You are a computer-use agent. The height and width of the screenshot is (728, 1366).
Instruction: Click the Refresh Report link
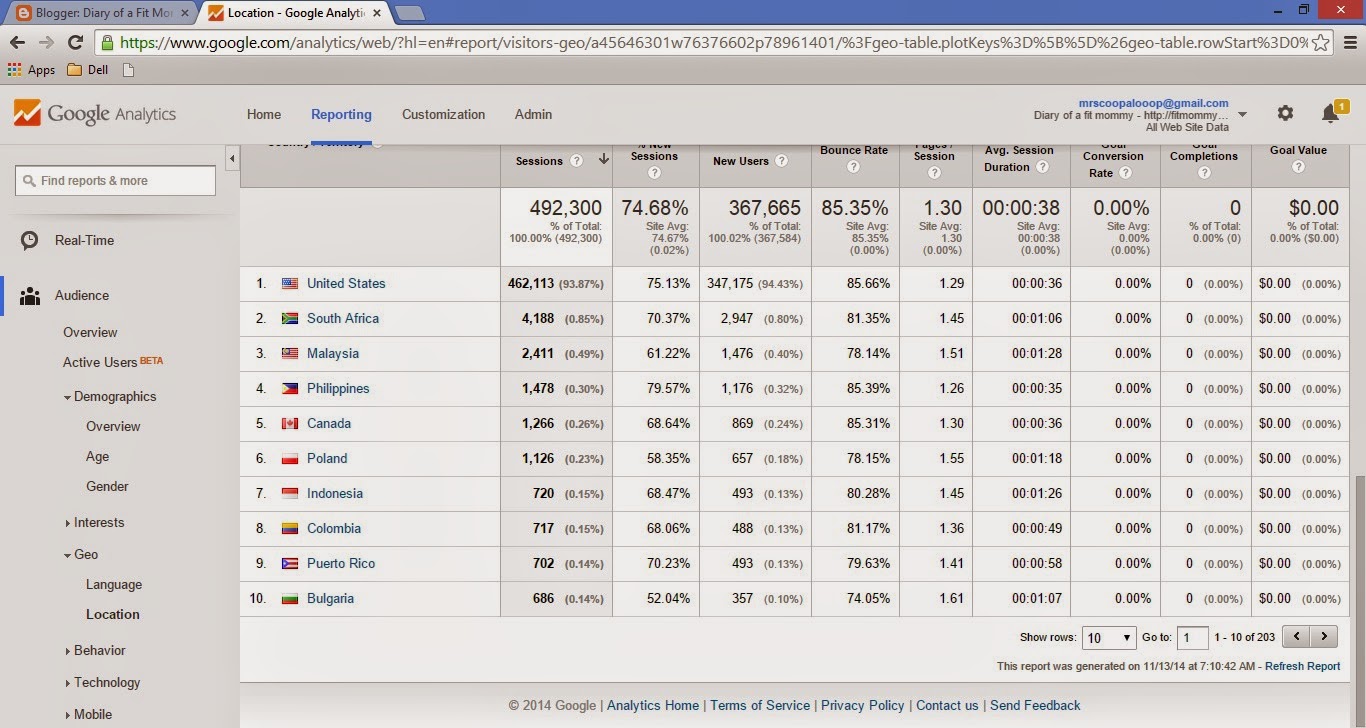tap(1302, 666)
